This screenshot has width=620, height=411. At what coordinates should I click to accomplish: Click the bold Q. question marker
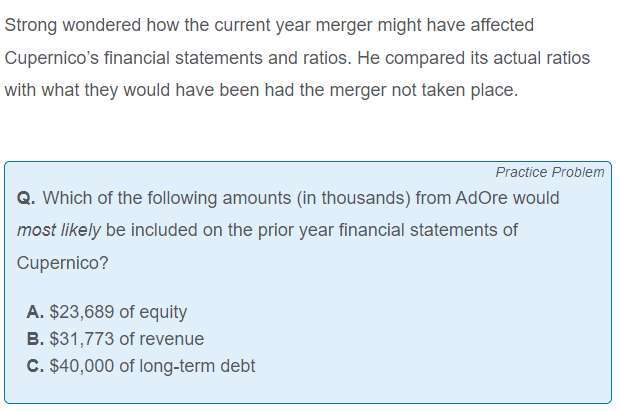pyautogui.click(x=26, y=198)
